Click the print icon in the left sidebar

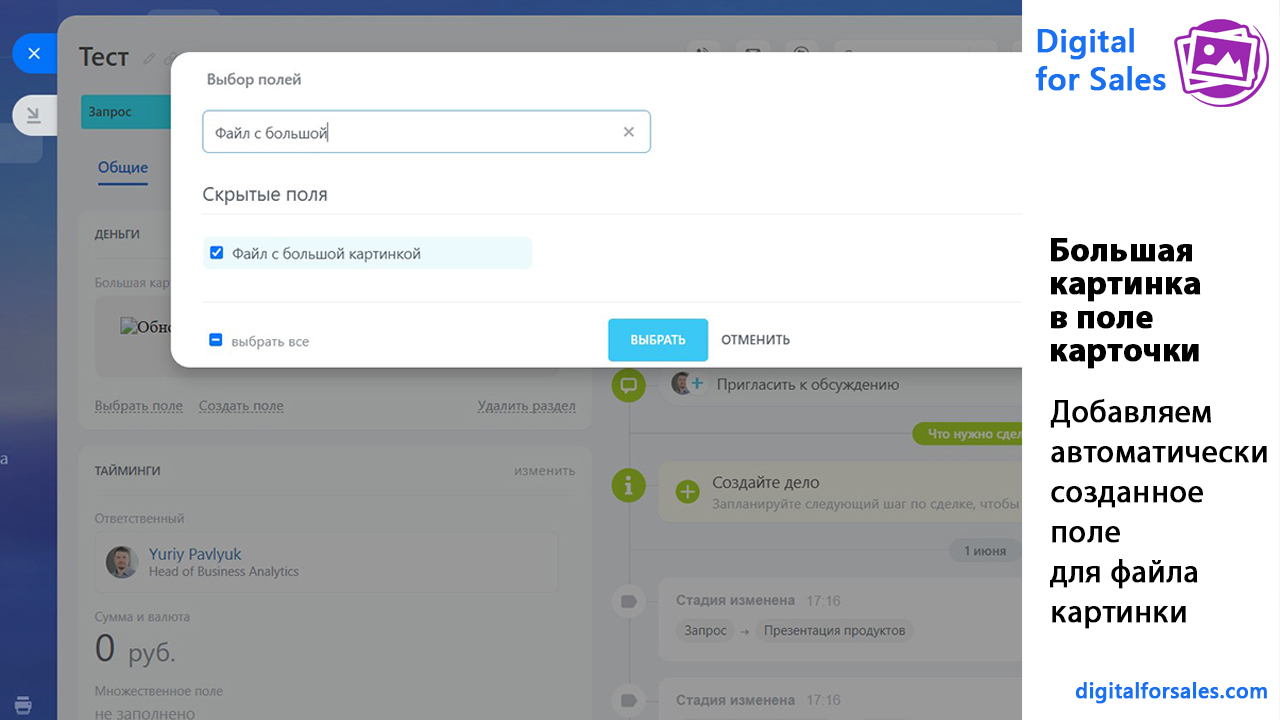click(x=23, y=705)
